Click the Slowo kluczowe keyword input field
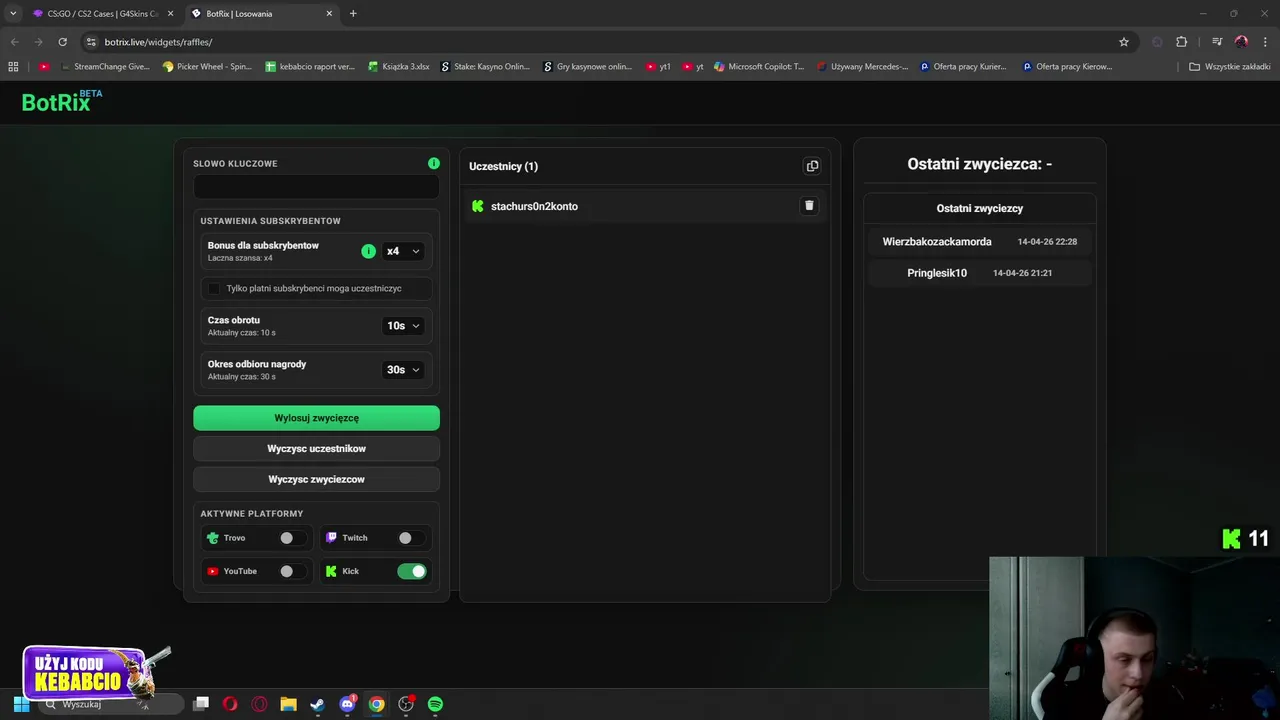 click(x=316, y=186)
